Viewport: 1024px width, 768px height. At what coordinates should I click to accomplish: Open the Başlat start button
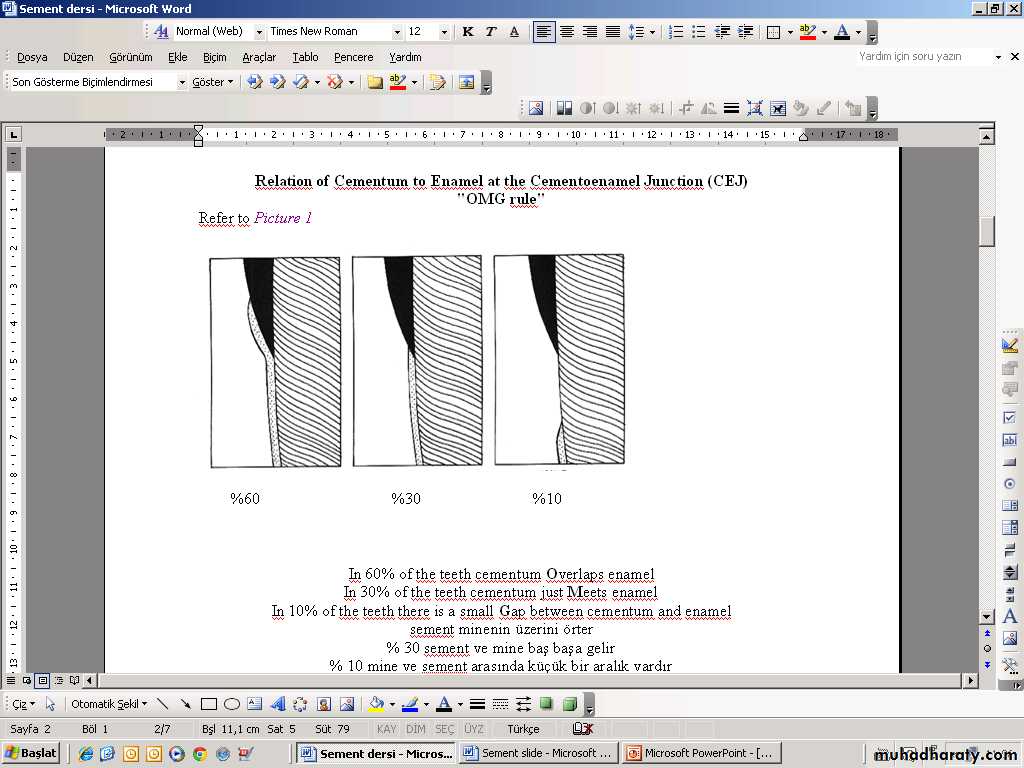pos(31,753)
